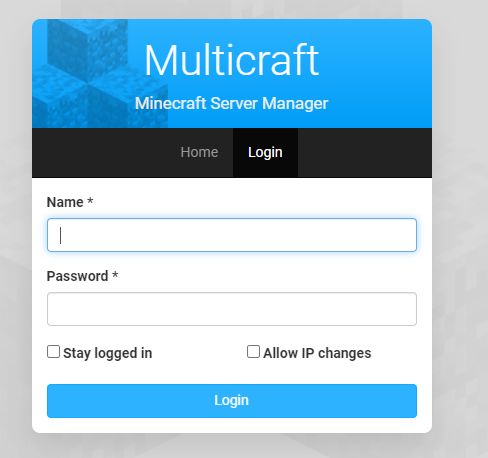
Task: Switch to the Login tab
Action: click(265, 152)
